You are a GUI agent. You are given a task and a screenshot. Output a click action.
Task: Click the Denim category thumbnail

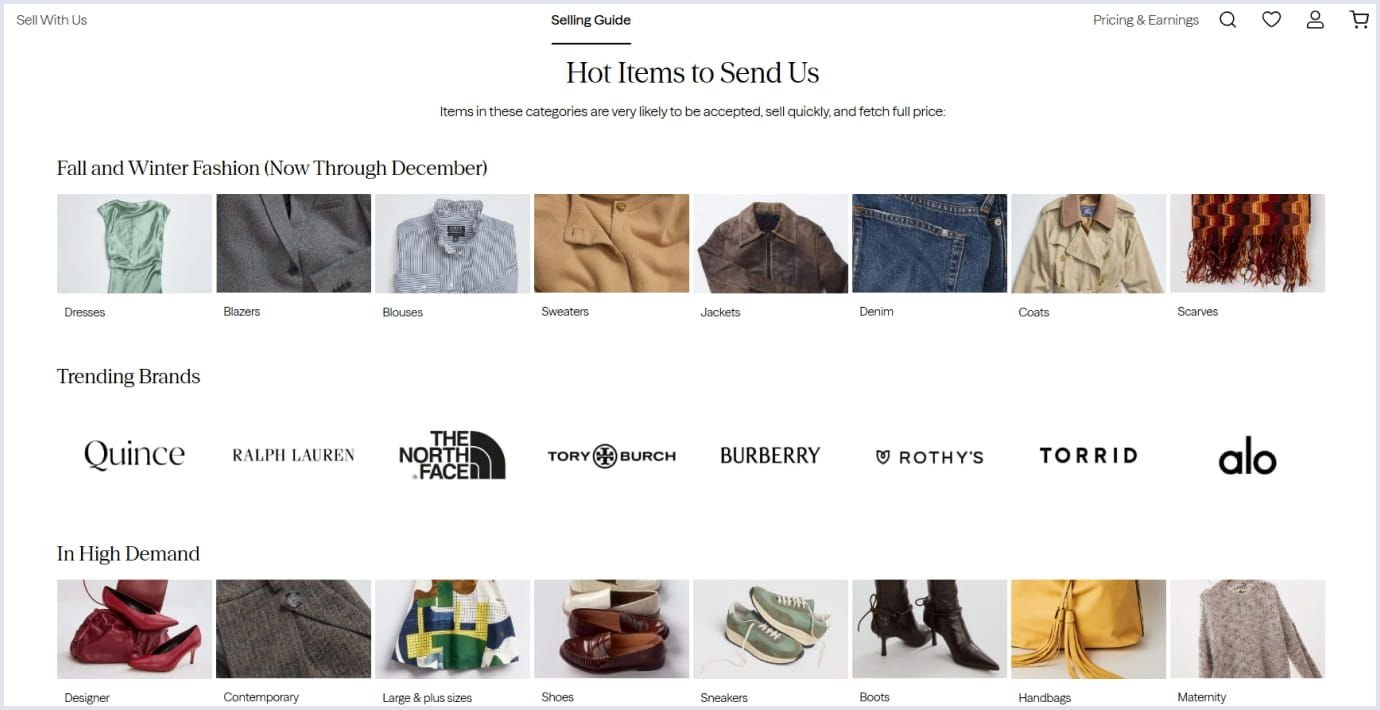pyautogui.click(x=929, y=243)
